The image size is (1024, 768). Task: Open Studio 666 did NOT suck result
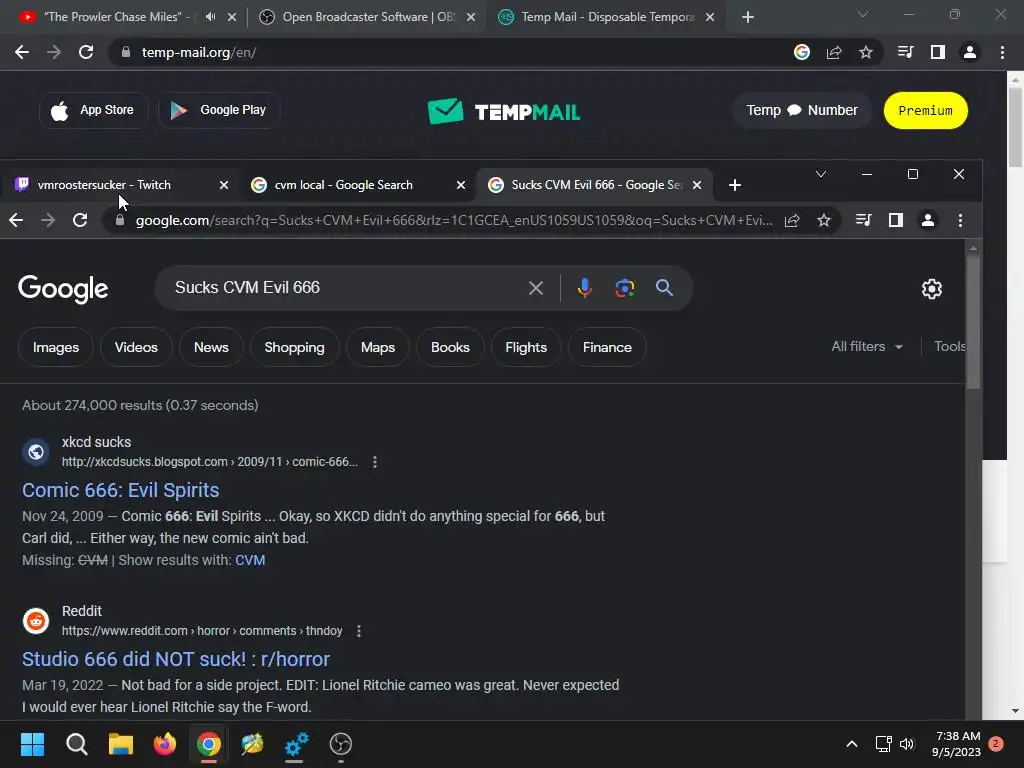point(176,660)
